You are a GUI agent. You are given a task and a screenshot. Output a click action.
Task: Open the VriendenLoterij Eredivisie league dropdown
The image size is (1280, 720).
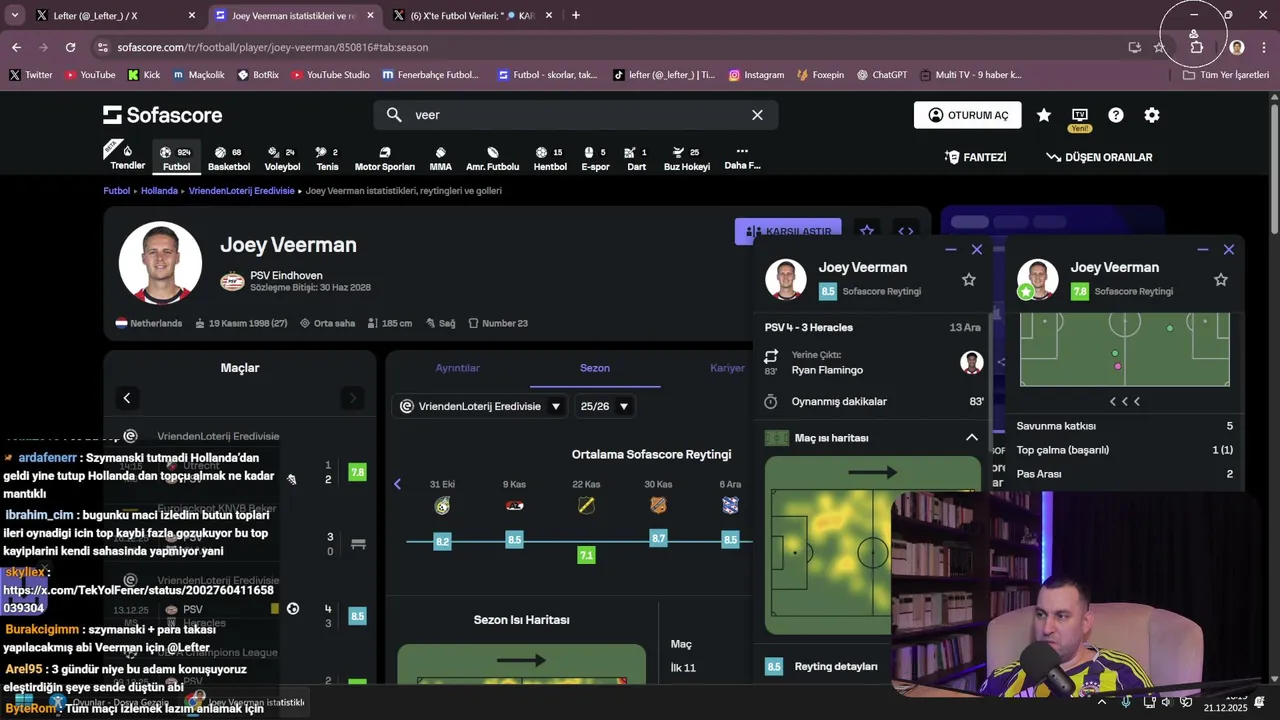coord(480,406)
